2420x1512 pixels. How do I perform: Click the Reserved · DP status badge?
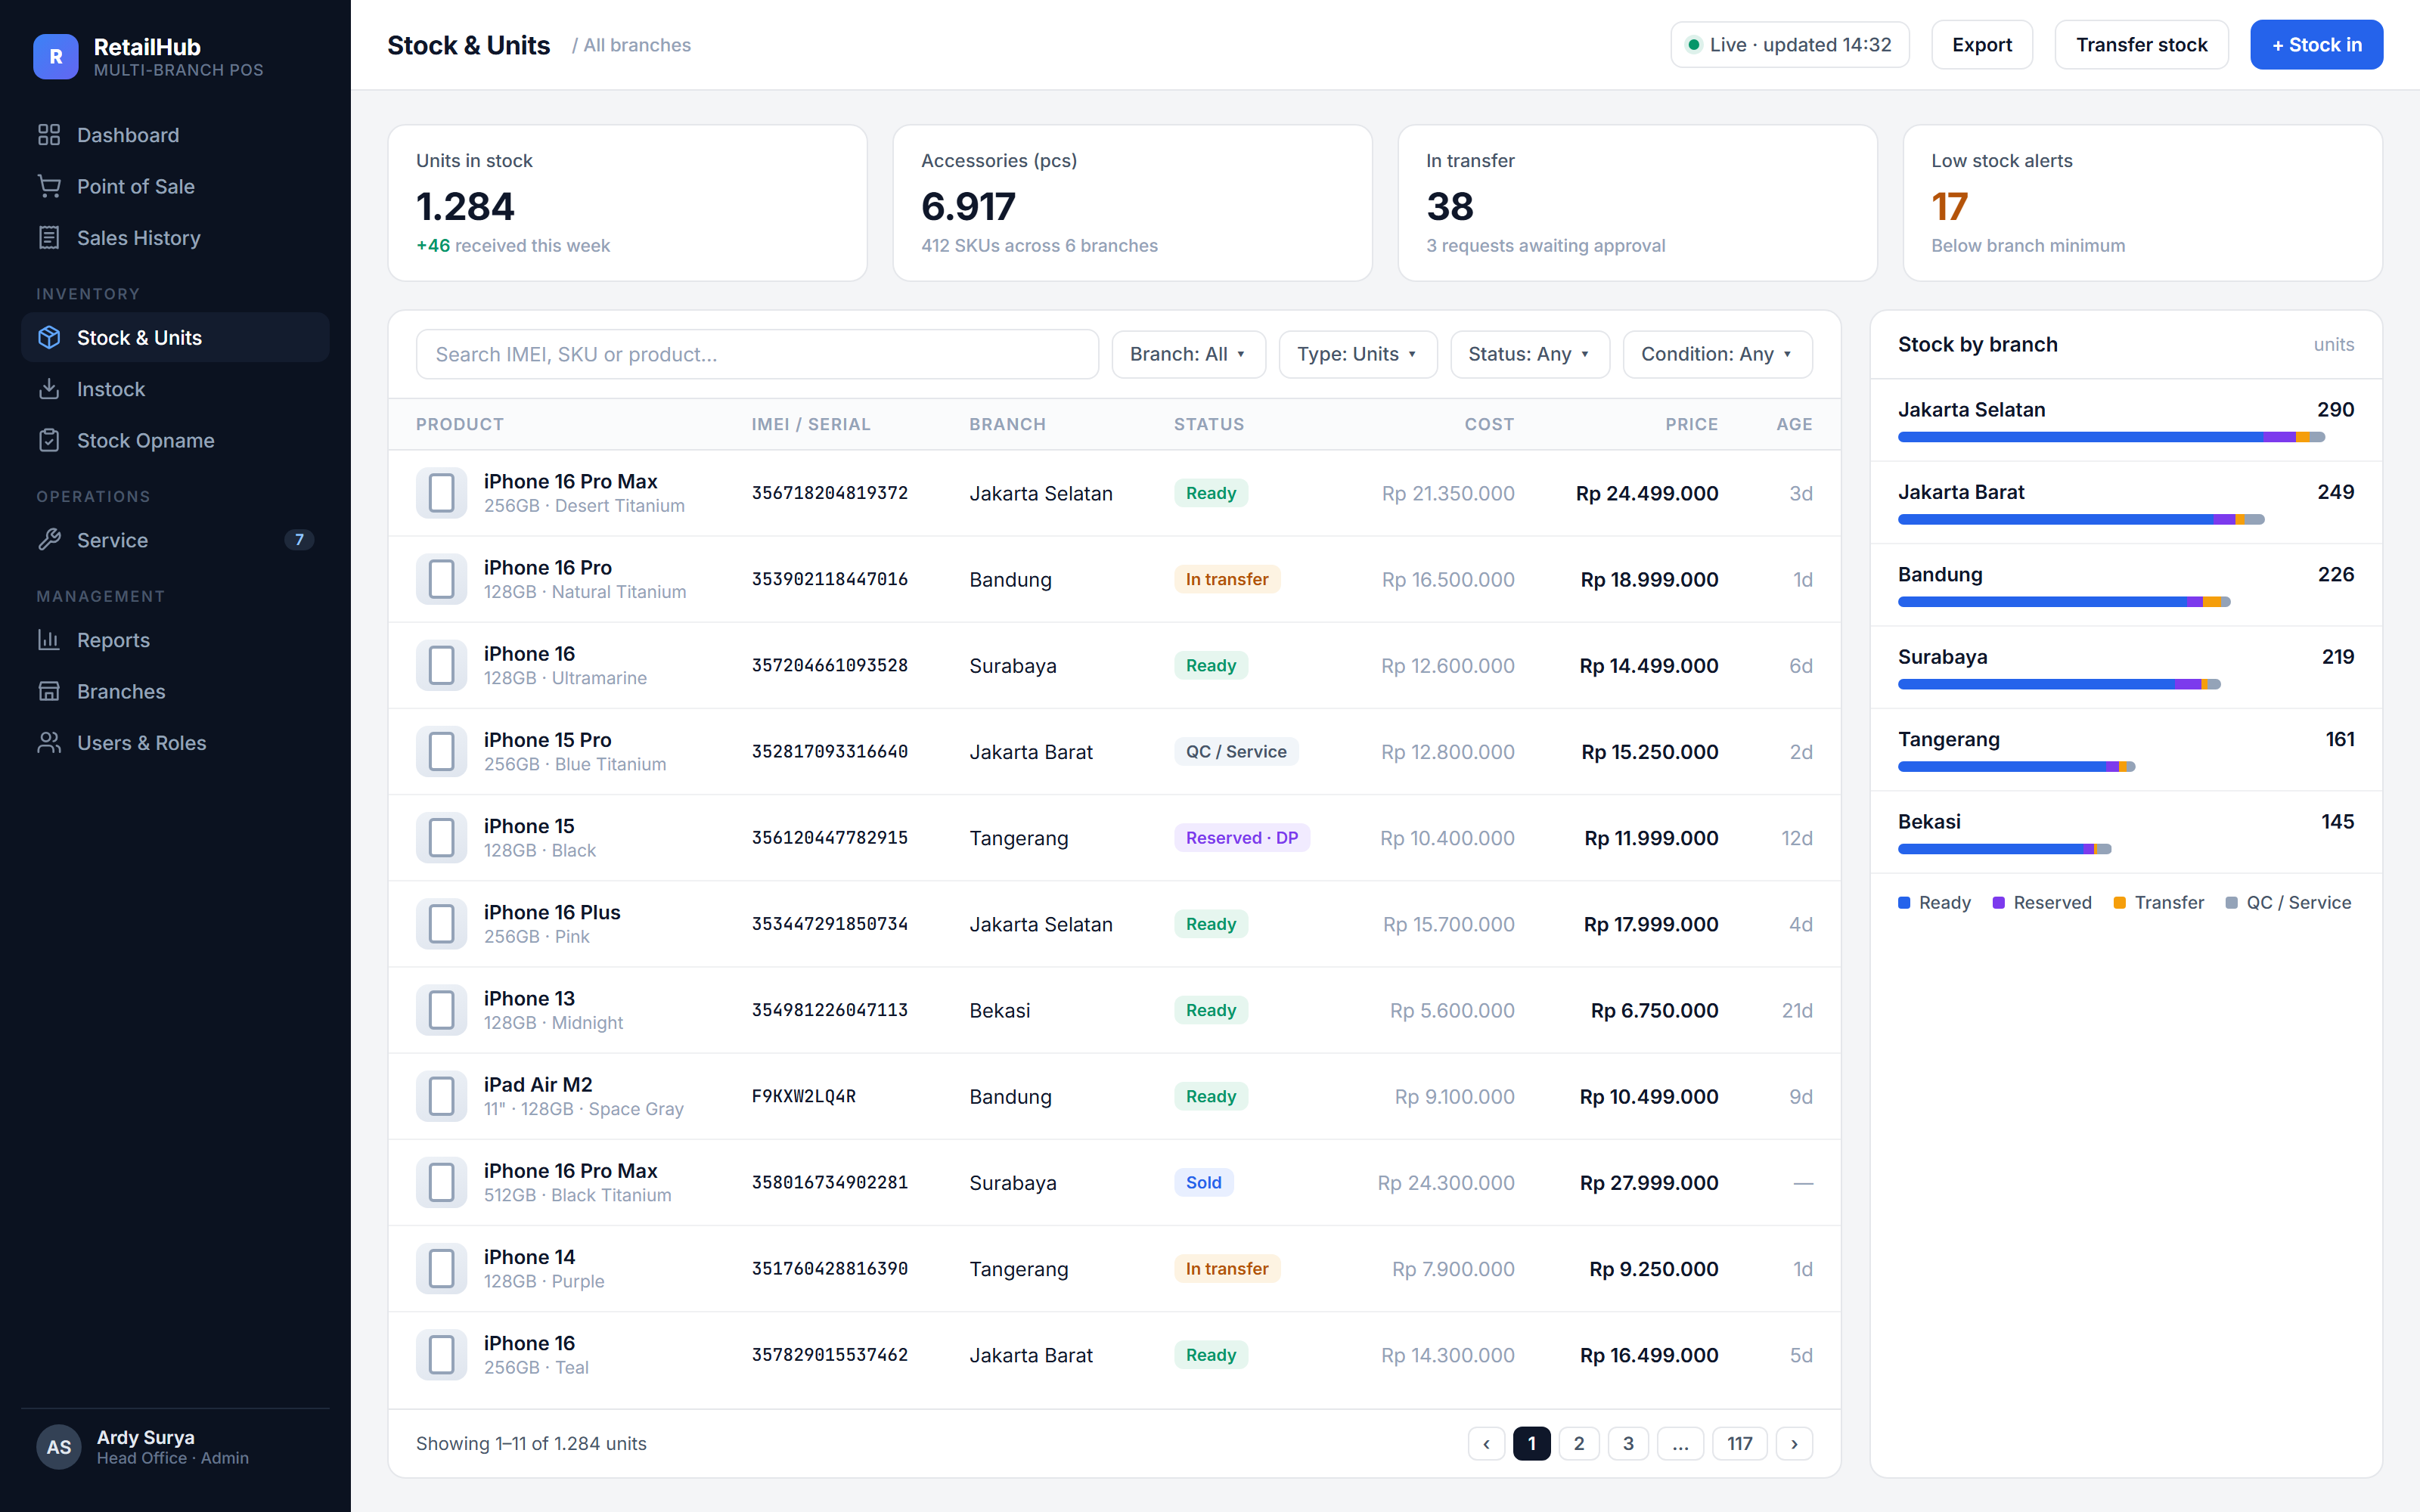point(1241,838)
